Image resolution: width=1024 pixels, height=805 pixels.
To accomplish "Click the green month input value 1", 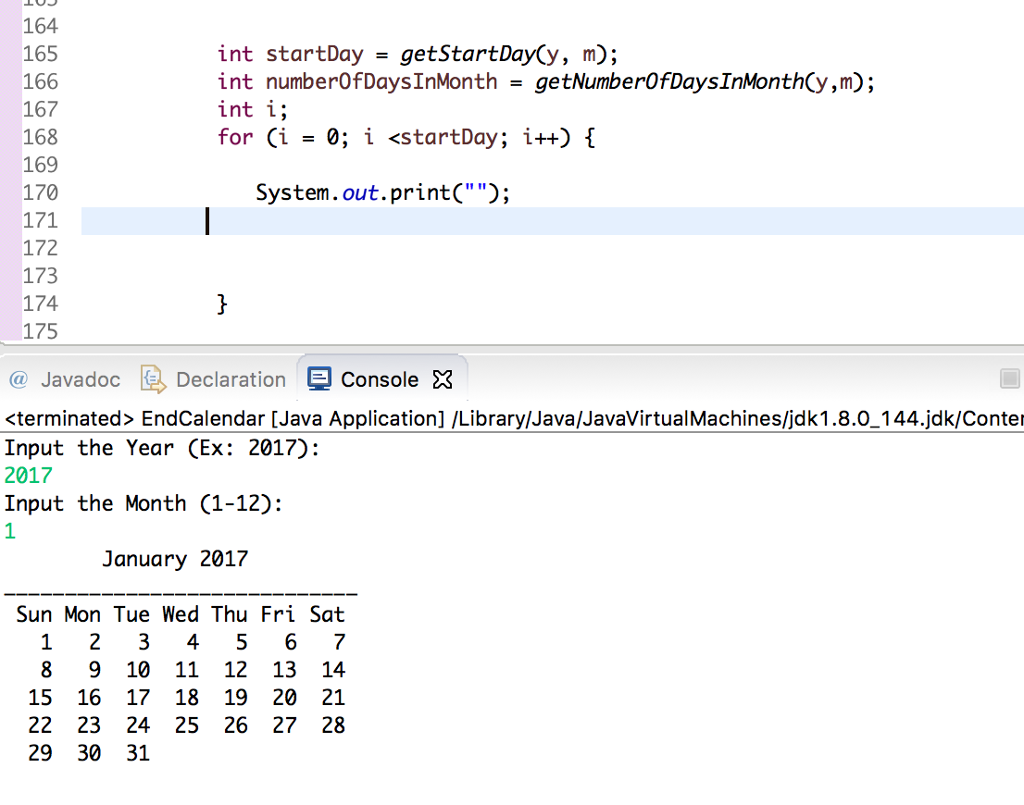I will click(x=10, y=531).
